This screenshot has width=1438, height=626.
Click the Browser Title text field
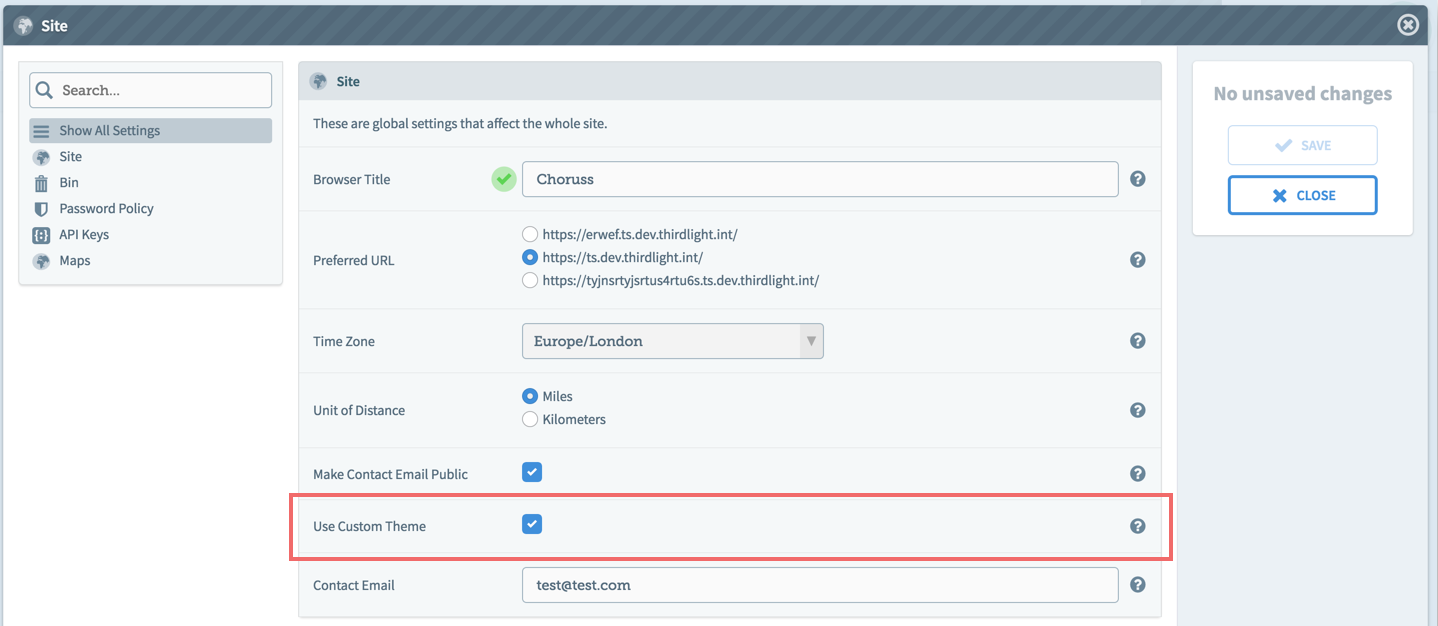pos(820,179)
